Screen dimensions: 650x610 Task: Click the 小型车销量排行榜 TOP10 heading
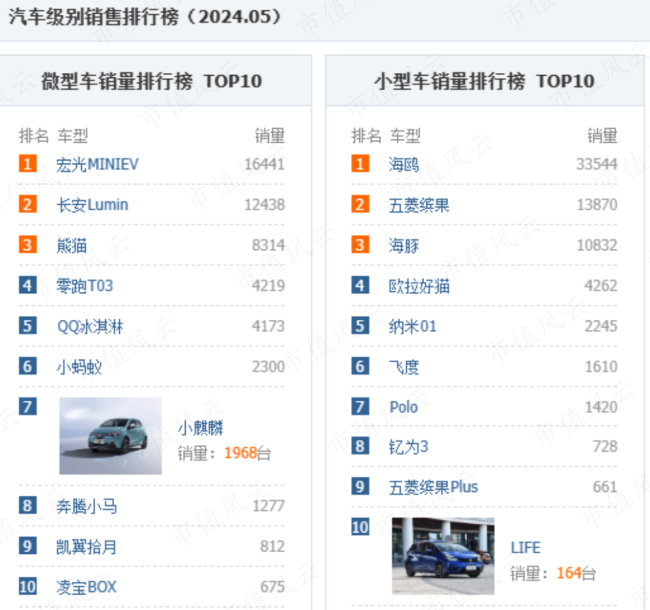[x=484, y=81]
